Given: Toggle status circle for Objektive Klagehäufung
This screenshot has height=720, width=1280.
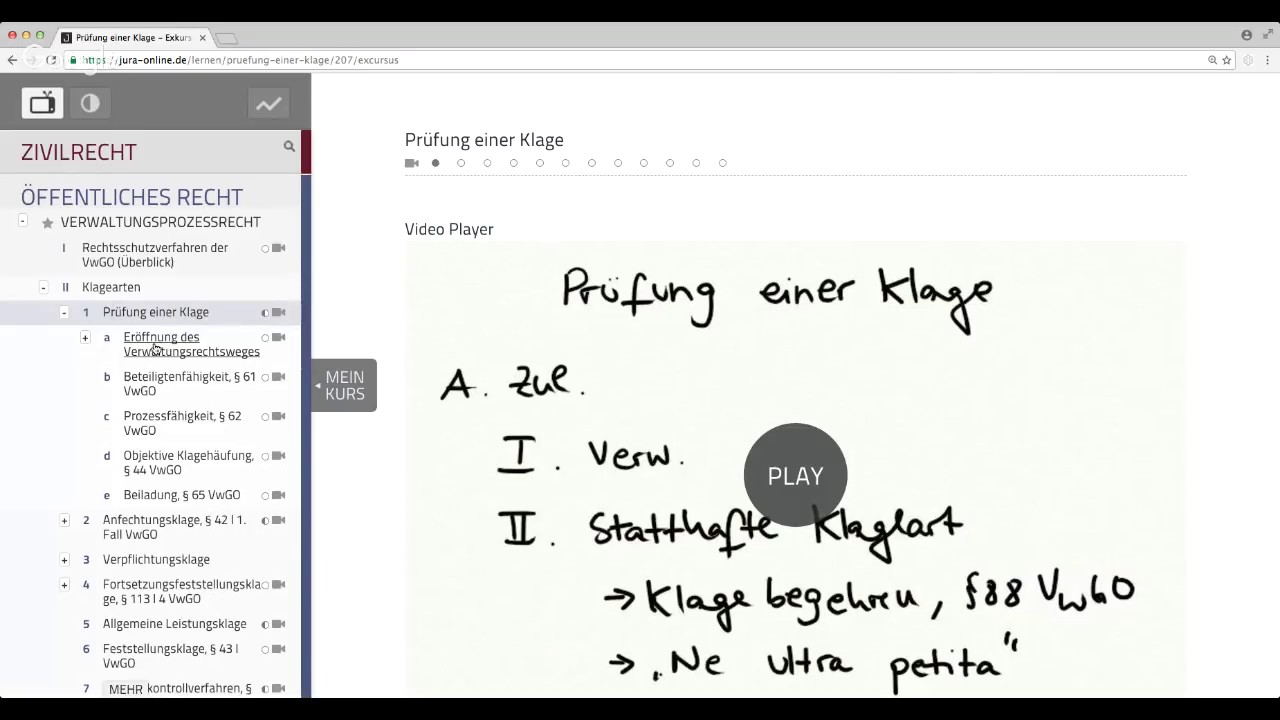Looking at the screenshot, I should [265, 456].
